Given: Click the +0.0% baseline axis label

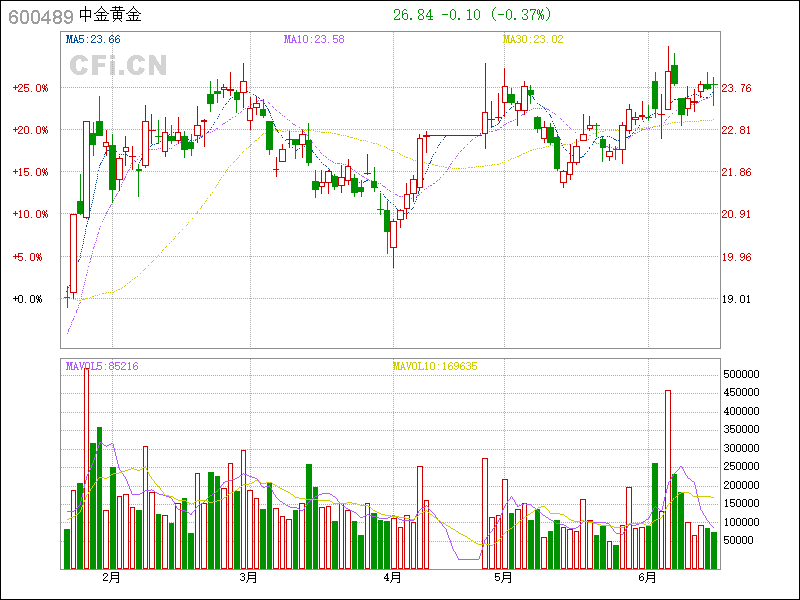Looking at the screenshot, I should click(x=29, y=299).
